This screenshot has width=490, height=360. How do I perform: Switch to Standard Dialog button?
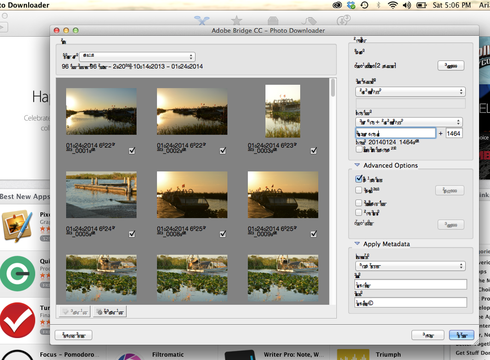[x=73, y=335]
